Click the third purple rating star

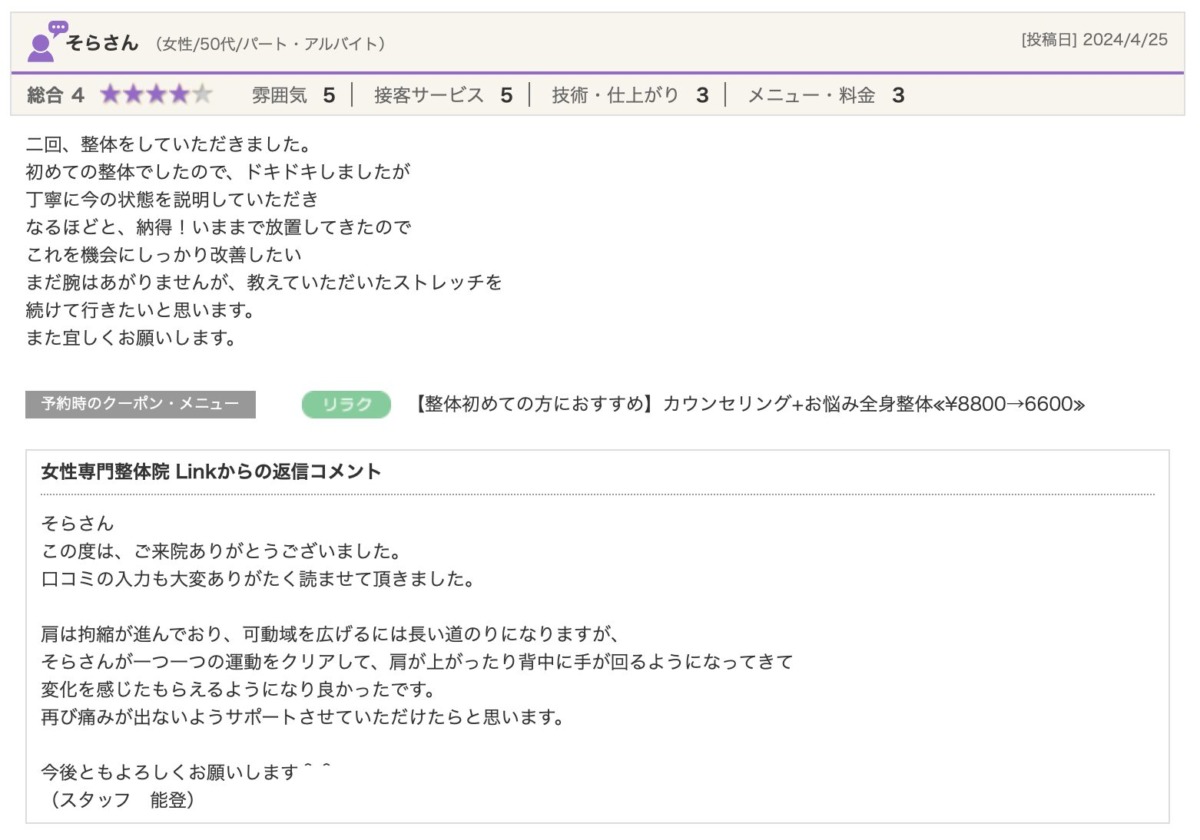click(156, 95)
